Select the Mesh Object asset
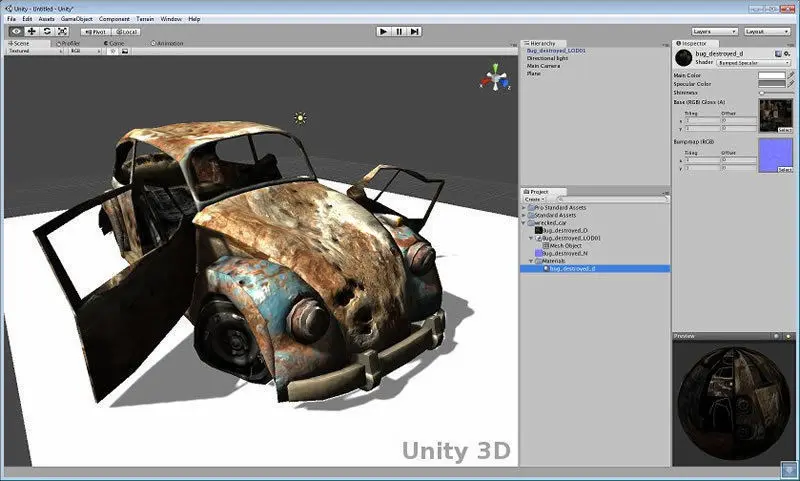This screenshot has width=800, height=481. pos(562,246)
